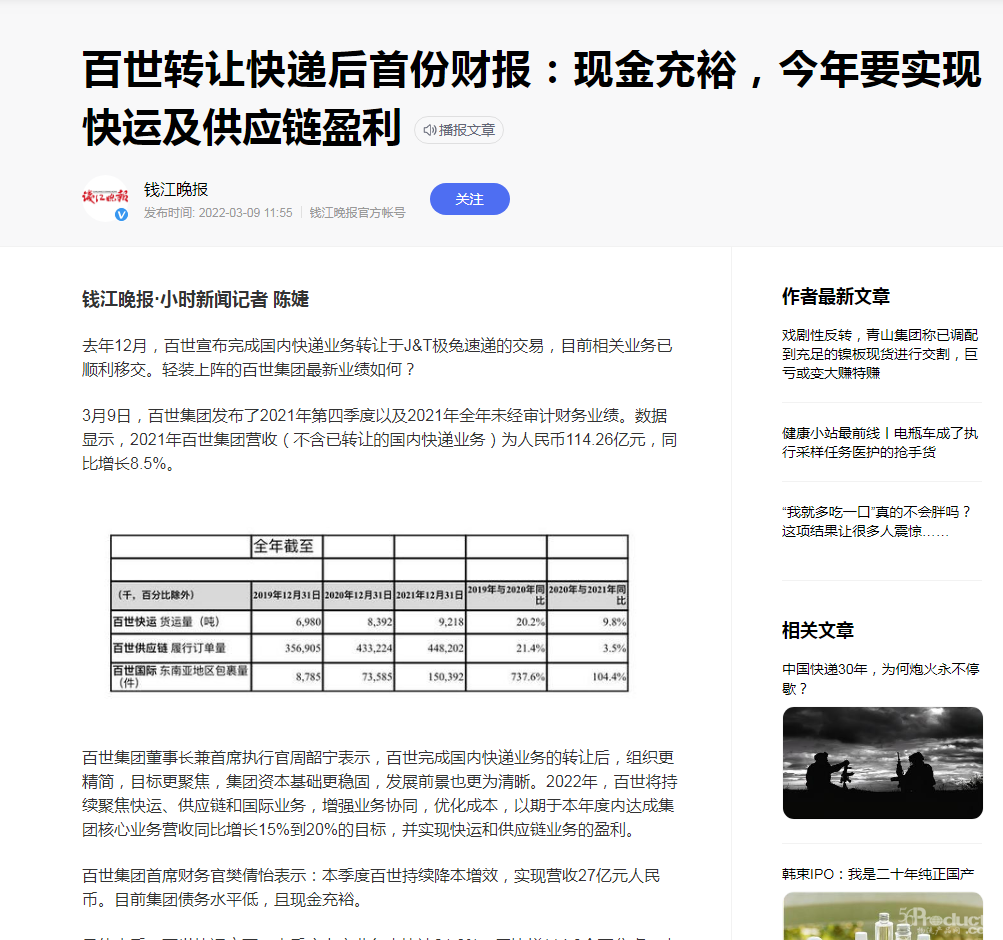Screen dimensions: 1003x940
Task: Open the article 戏剧性反转，青山集团称已调配
Action: [x=880, y=354]
